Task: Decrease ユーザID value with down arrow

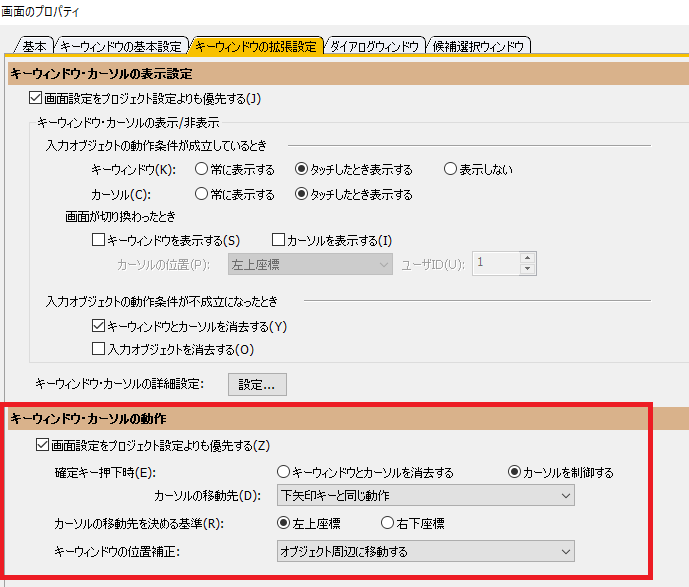Action: pyautogui.click(x=527, y=269)
